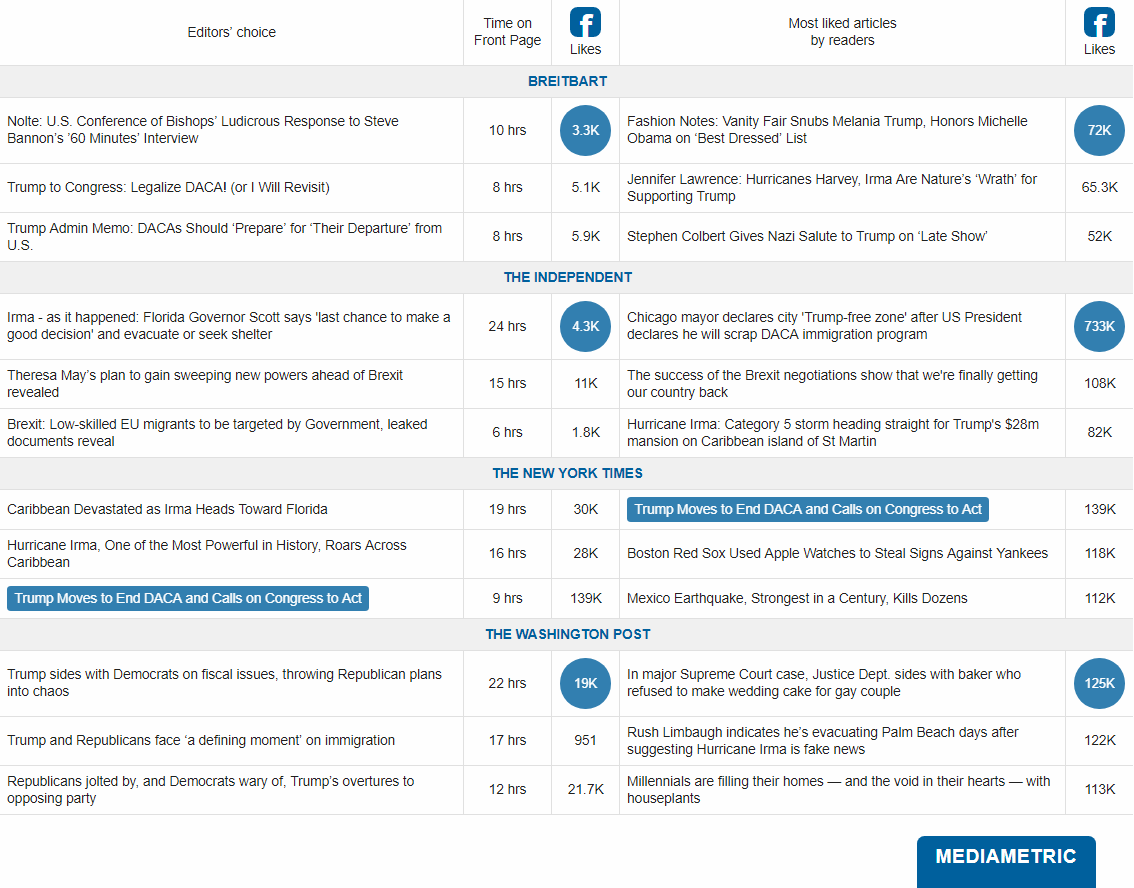Select THE WASHINGTON POST section header
Viewport: 1134px width, 888px height.
tap(567, 634)
